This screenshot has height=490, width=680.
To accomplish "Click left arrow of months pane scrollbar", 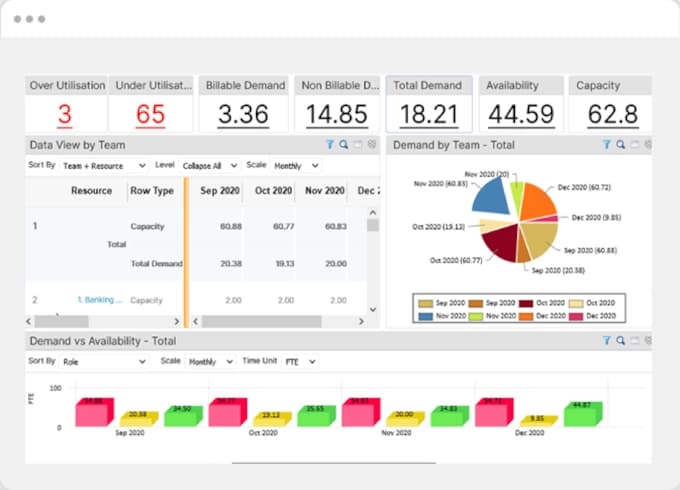I will point(196,321).
